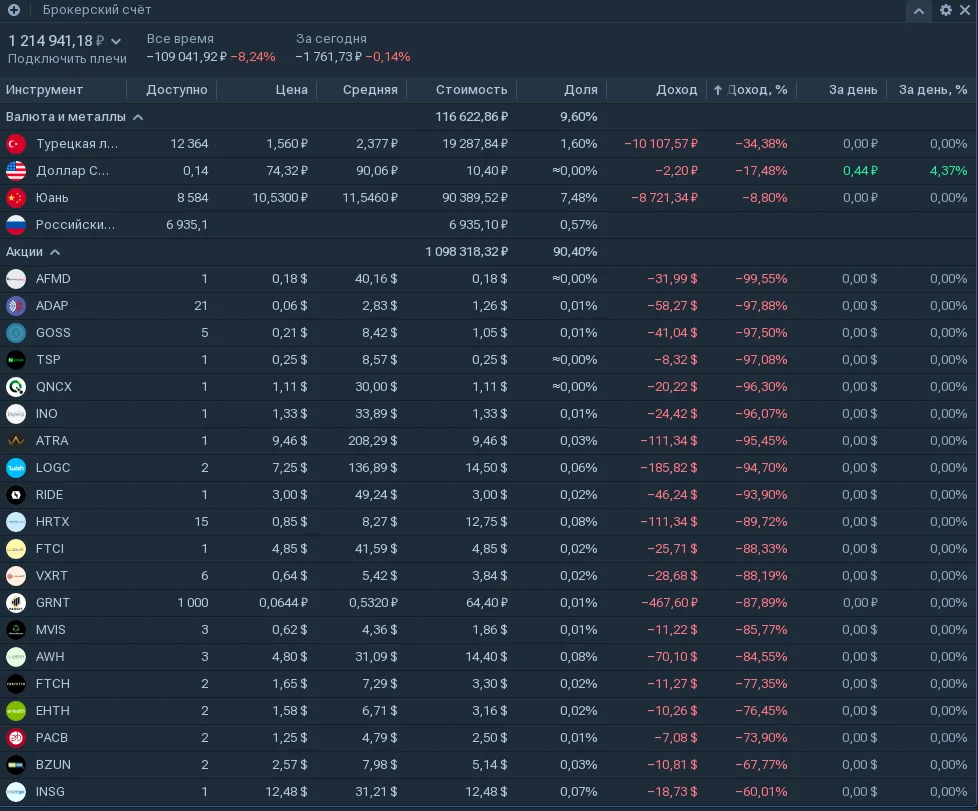Click the FTCH stock logo
This screenshot has width=978, height=811.
(x=16, y=684)
